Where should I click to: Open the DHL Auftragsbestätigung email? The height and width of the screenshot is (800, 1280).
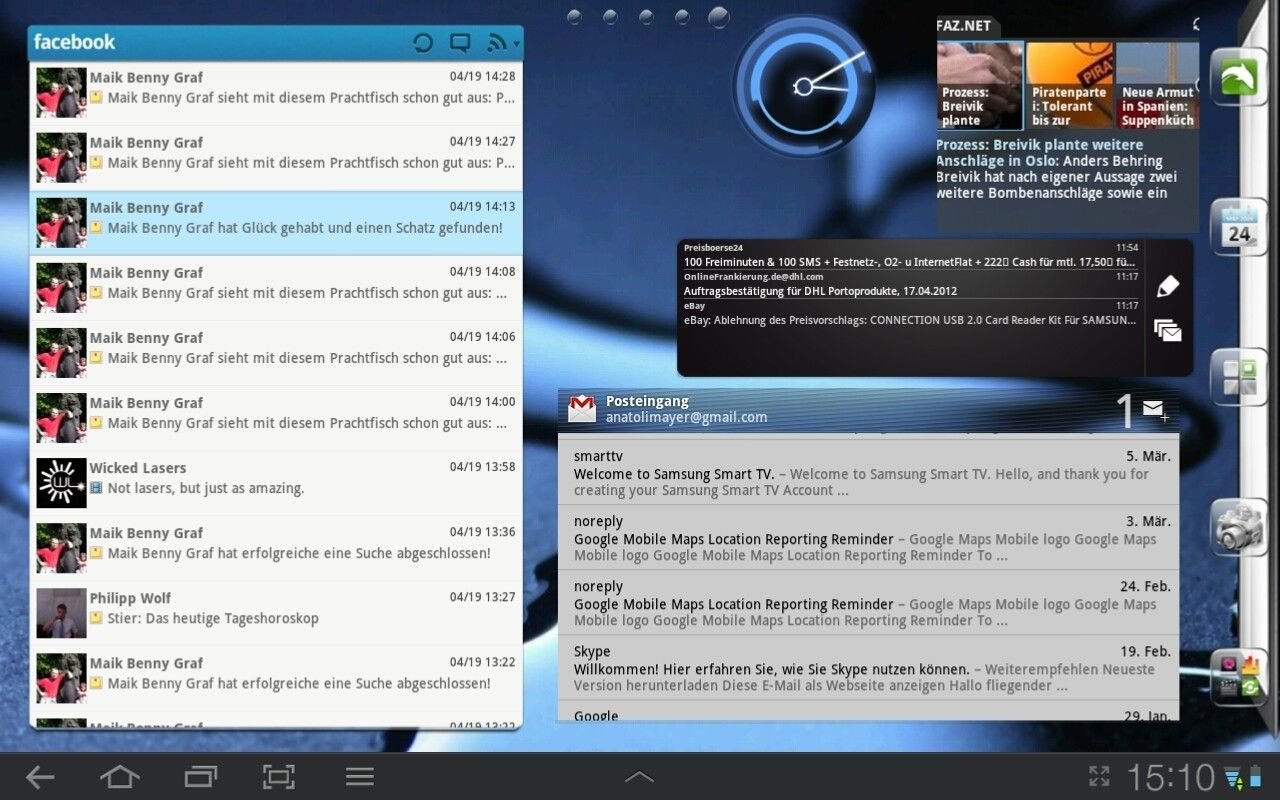click(x=911, y=284)
